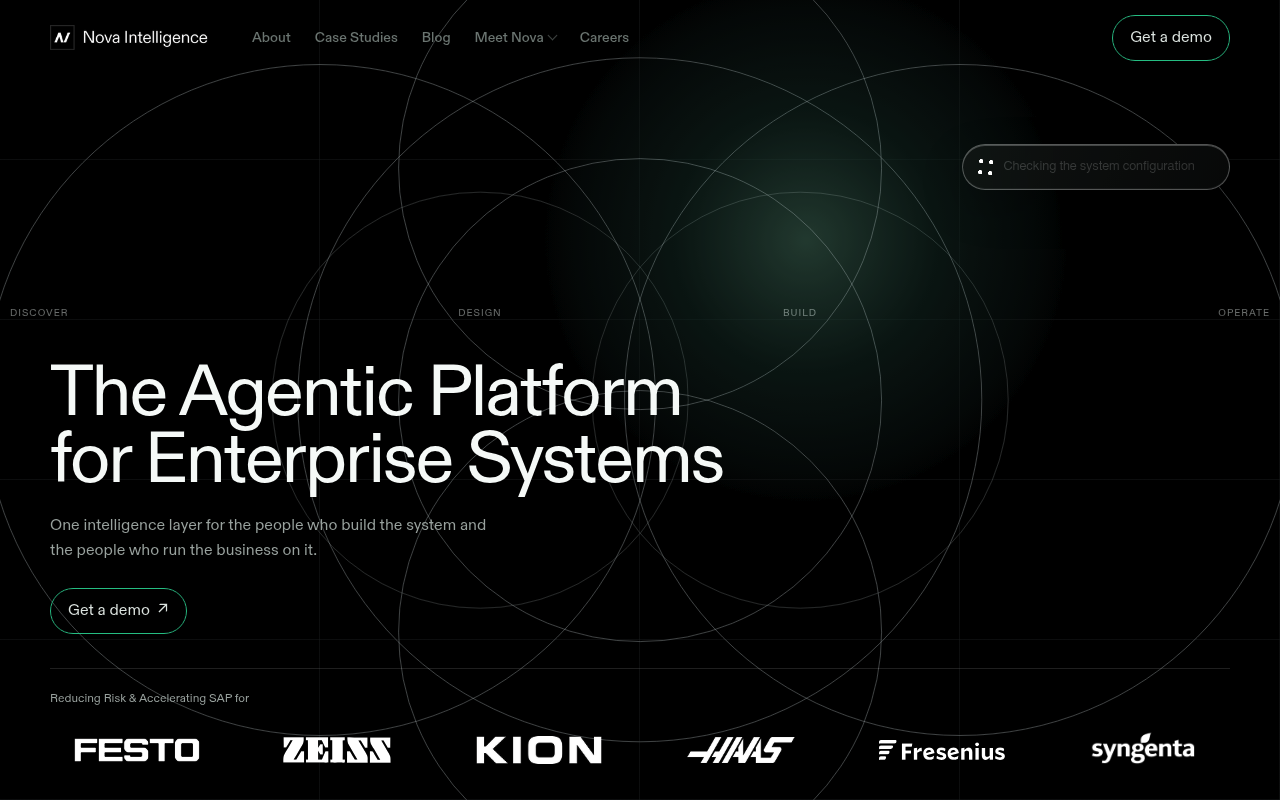Click the Syngenta logo
This screenshot has width=1280, height=800.
pos(1143,750)
